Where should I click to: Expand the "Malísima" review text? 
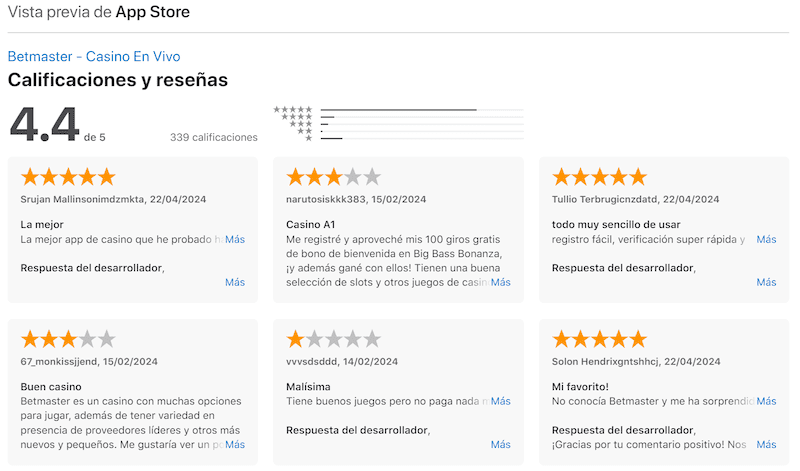coord(500,402)
